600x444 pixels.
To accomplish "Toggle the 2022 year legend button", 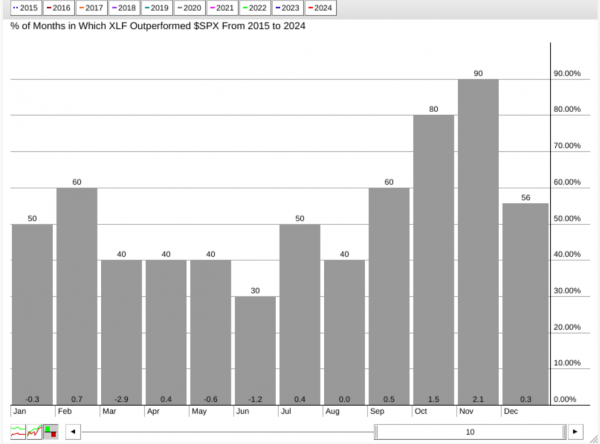I will pyautogui.click(x=255, y=8).
